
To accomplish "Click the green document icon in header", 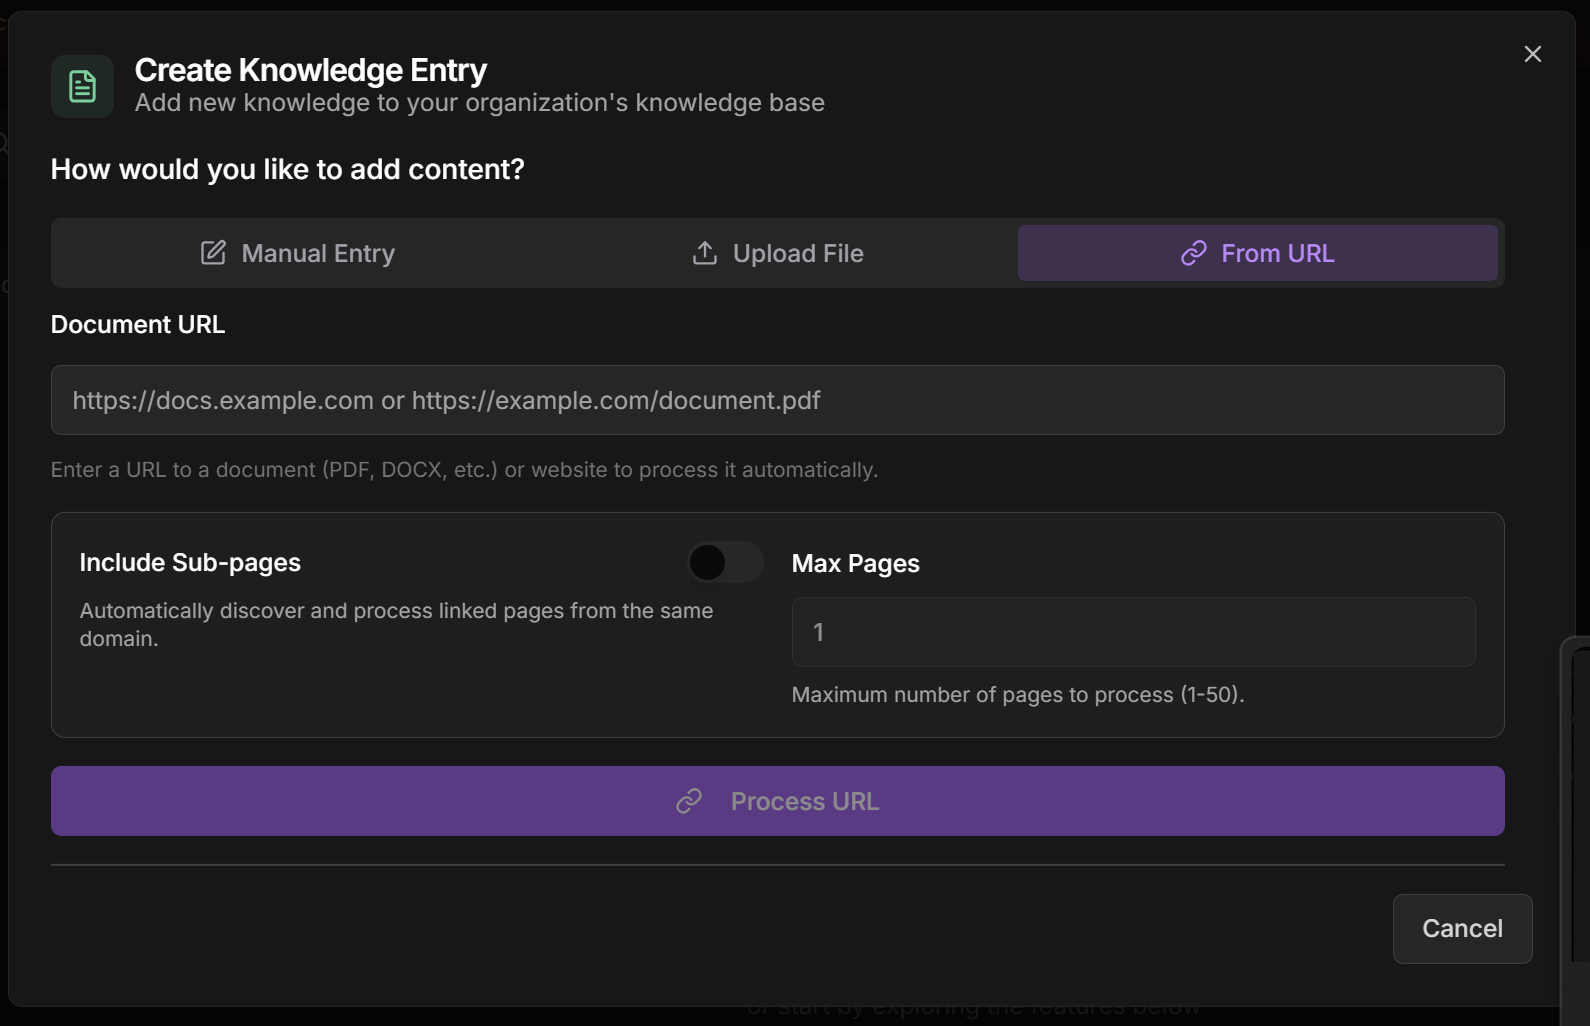I will (82, 86).
